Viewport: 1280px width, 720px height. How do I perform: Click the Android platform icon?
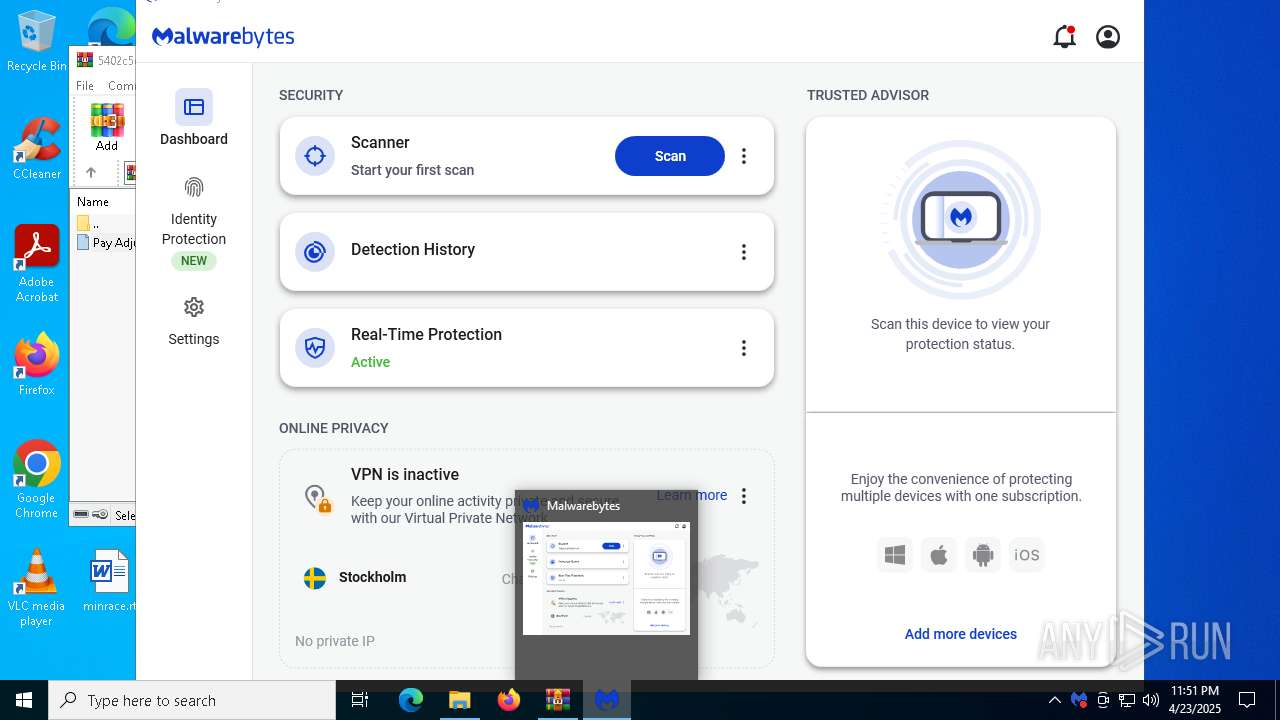coord(983,555)
